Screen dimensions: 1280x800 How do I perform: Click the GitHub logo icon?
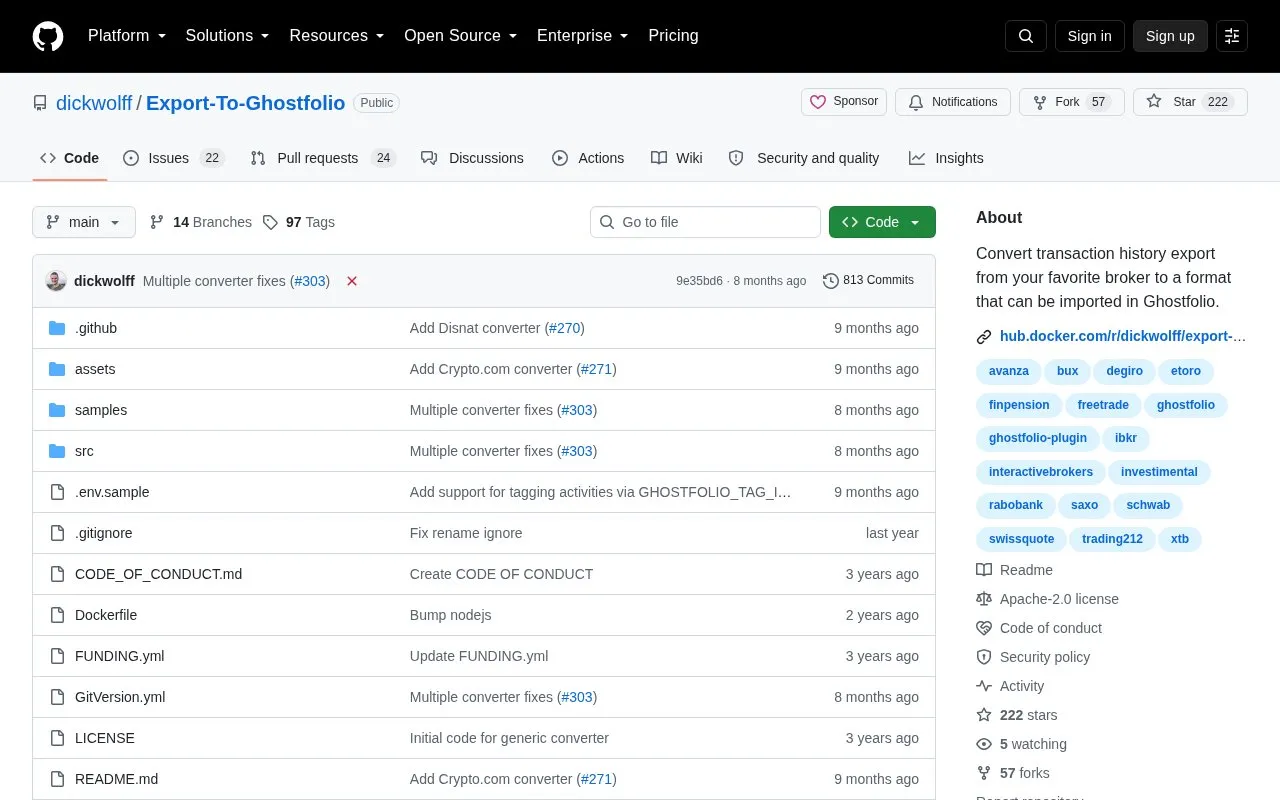[x=48, y=36]
